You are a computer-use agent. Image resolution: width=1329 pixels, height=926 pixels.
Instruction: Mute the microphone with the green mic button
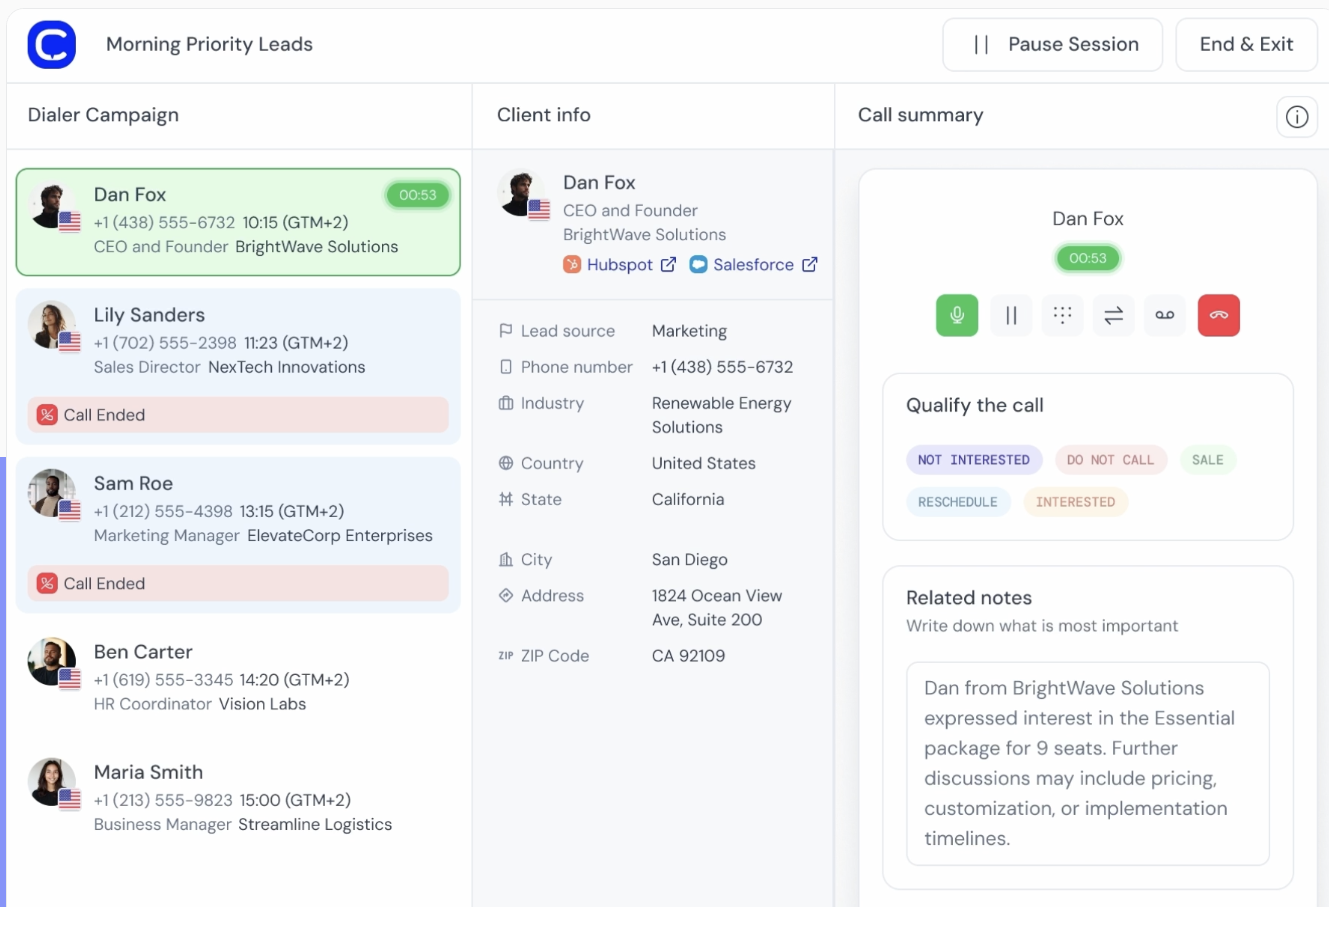[x=957, y=315]
